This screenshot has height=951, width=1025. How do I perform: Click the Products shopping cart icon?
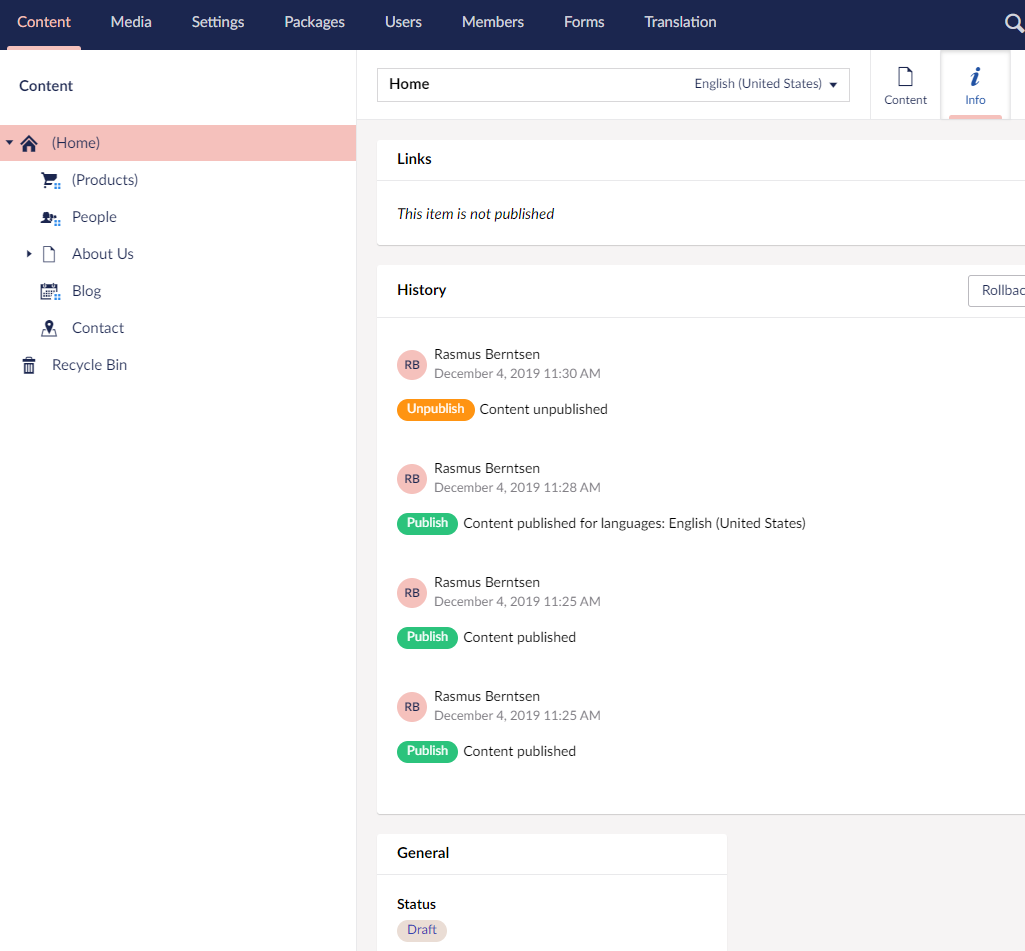(50, 180)
